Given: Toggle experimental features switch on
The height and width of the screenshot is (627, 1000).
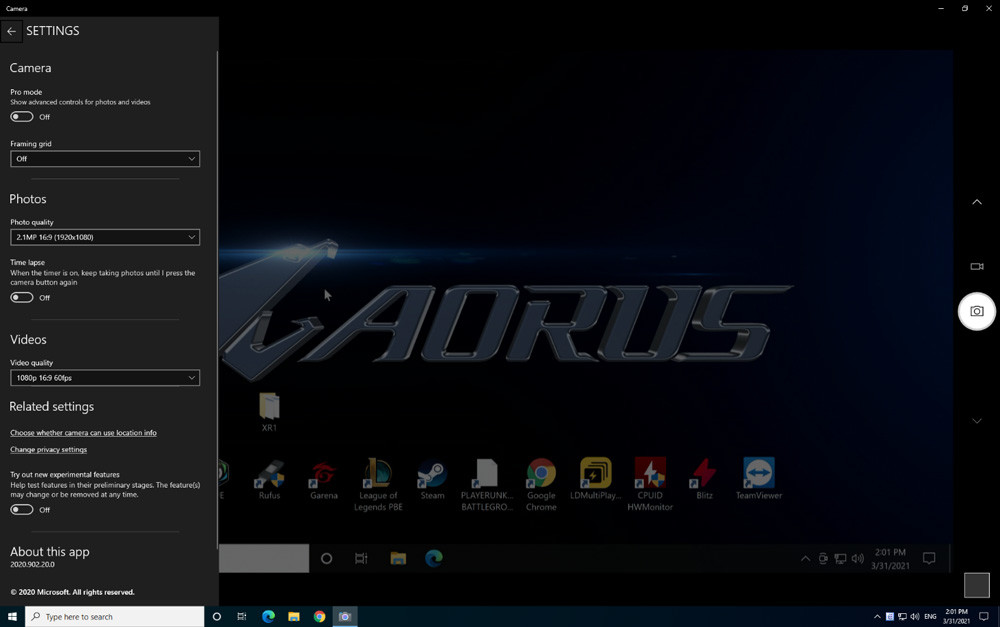Looking at the screenshot, I should (22, 509).
